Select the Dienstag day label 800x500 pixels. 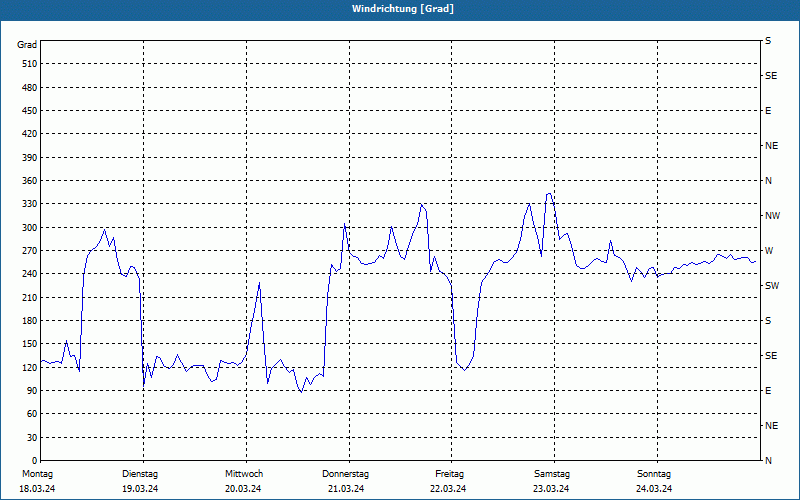[x=140, y=474]
